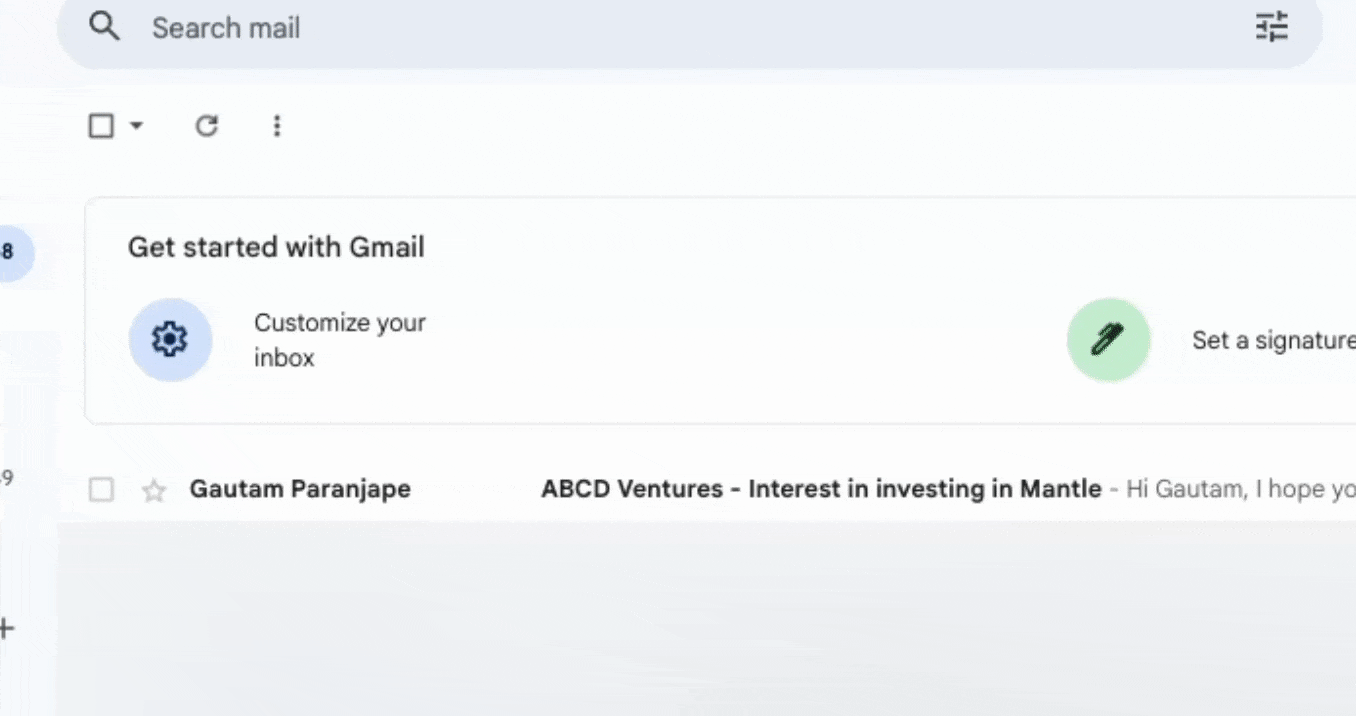Click the "Hi Gautam" preview snippet
Viewport: 1356px width, 716px height.
pyautogui.click(x=1240, y=489)
